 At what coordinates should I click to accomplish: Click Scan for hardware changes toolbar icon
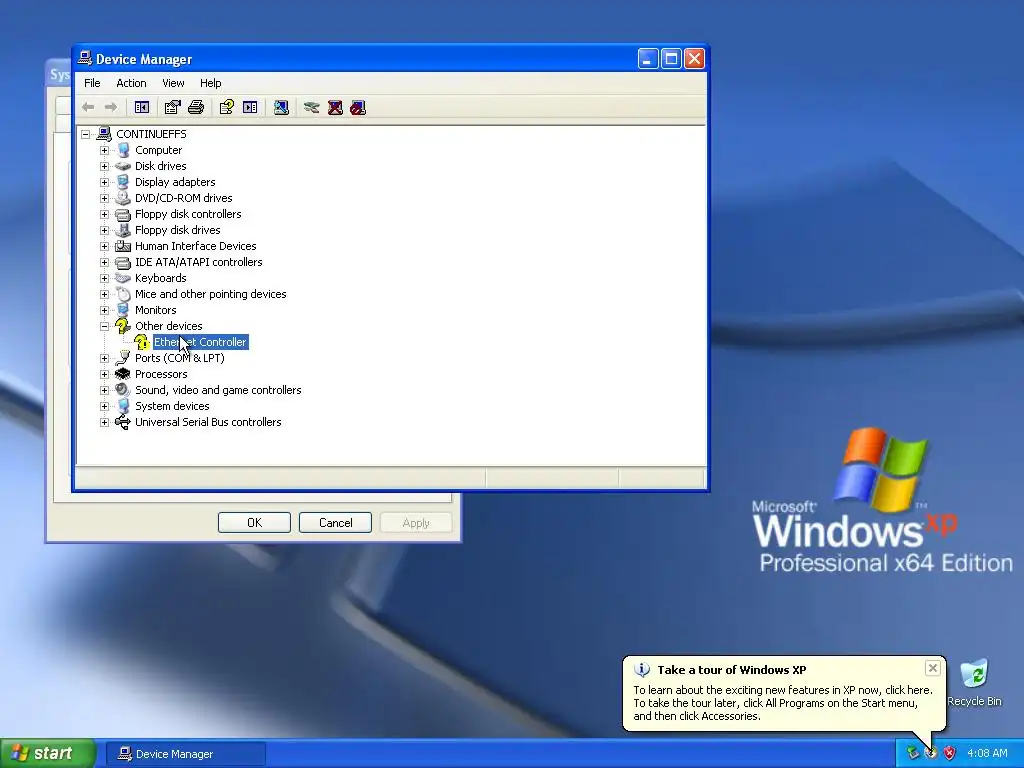(x=281, y=107)
